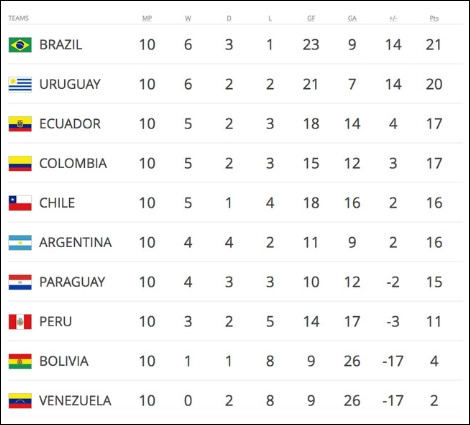This screenshot has height=425, width=470.
Task: Click the GF column header
Action: click(x=311, y=18)
